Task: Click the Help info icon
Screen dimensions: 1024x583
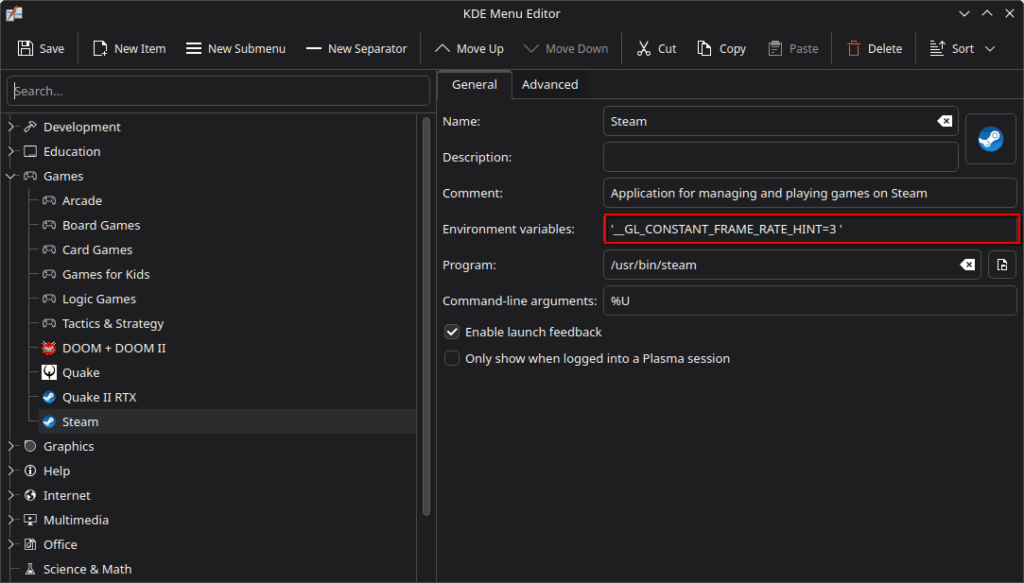Action: tap(30, 471)
